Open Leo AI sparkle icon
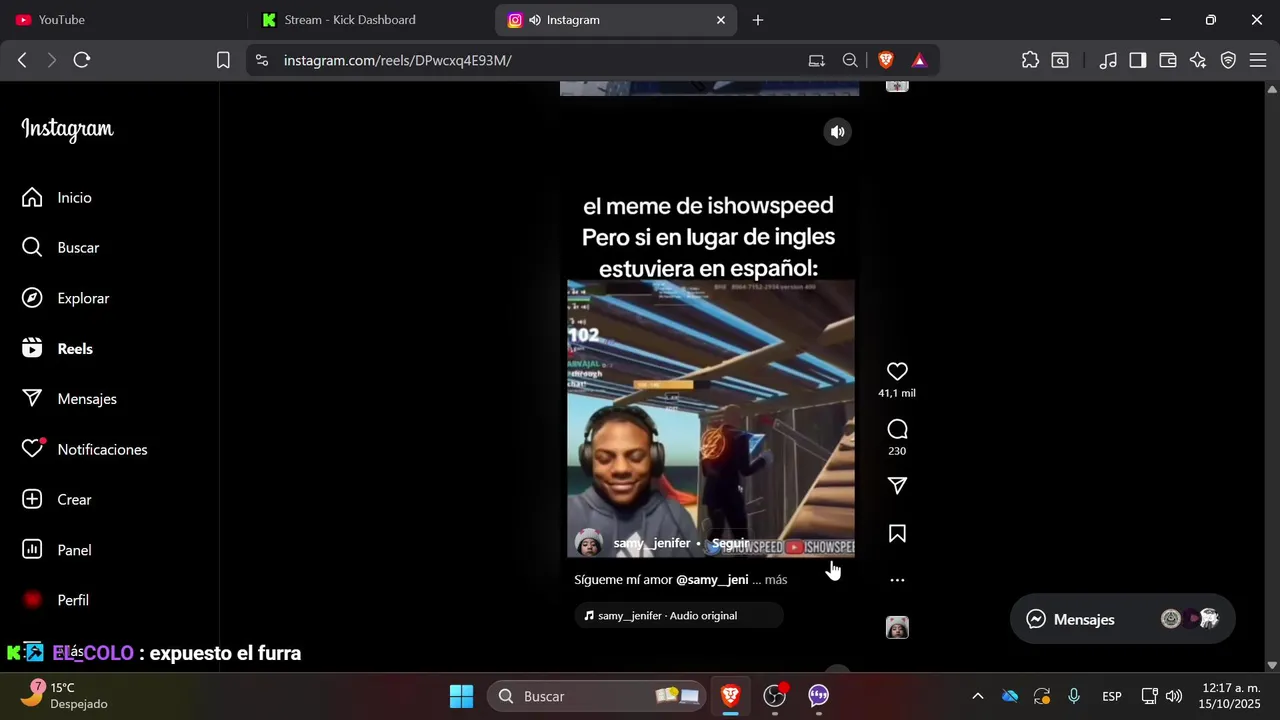This screenshot has width=1280, height=720. (x=1198, y=60)
